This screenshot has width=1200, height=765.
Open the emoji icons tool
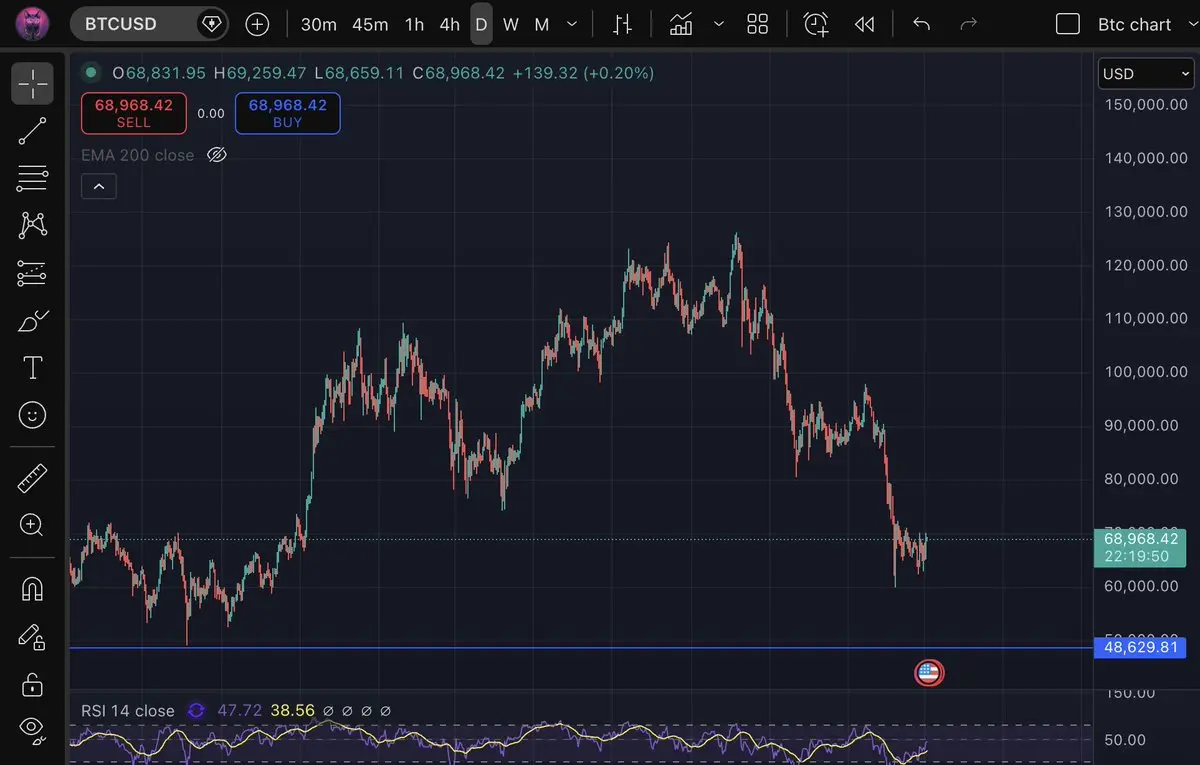pos(32,414)
